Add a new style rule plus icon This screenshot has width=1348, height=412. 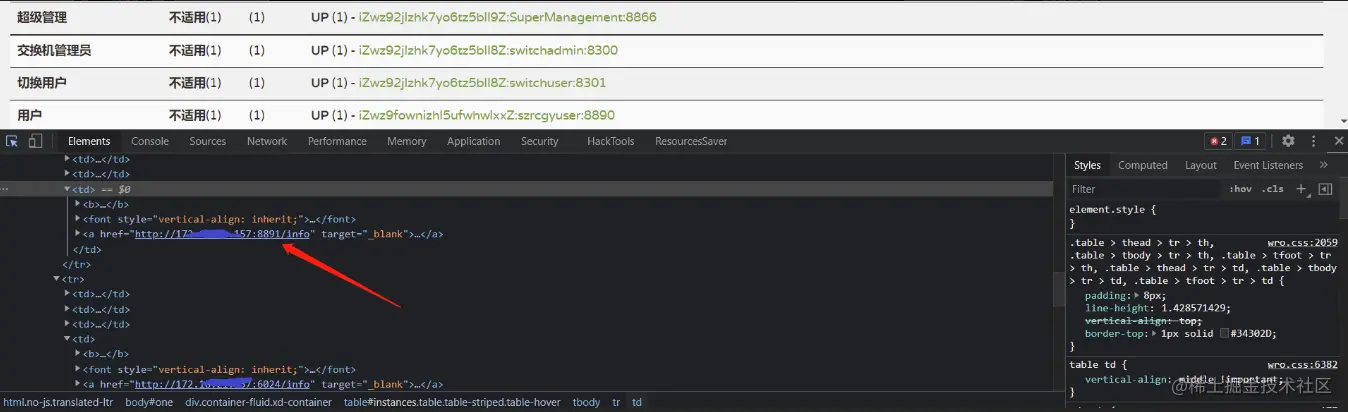tap(1301, 189)
